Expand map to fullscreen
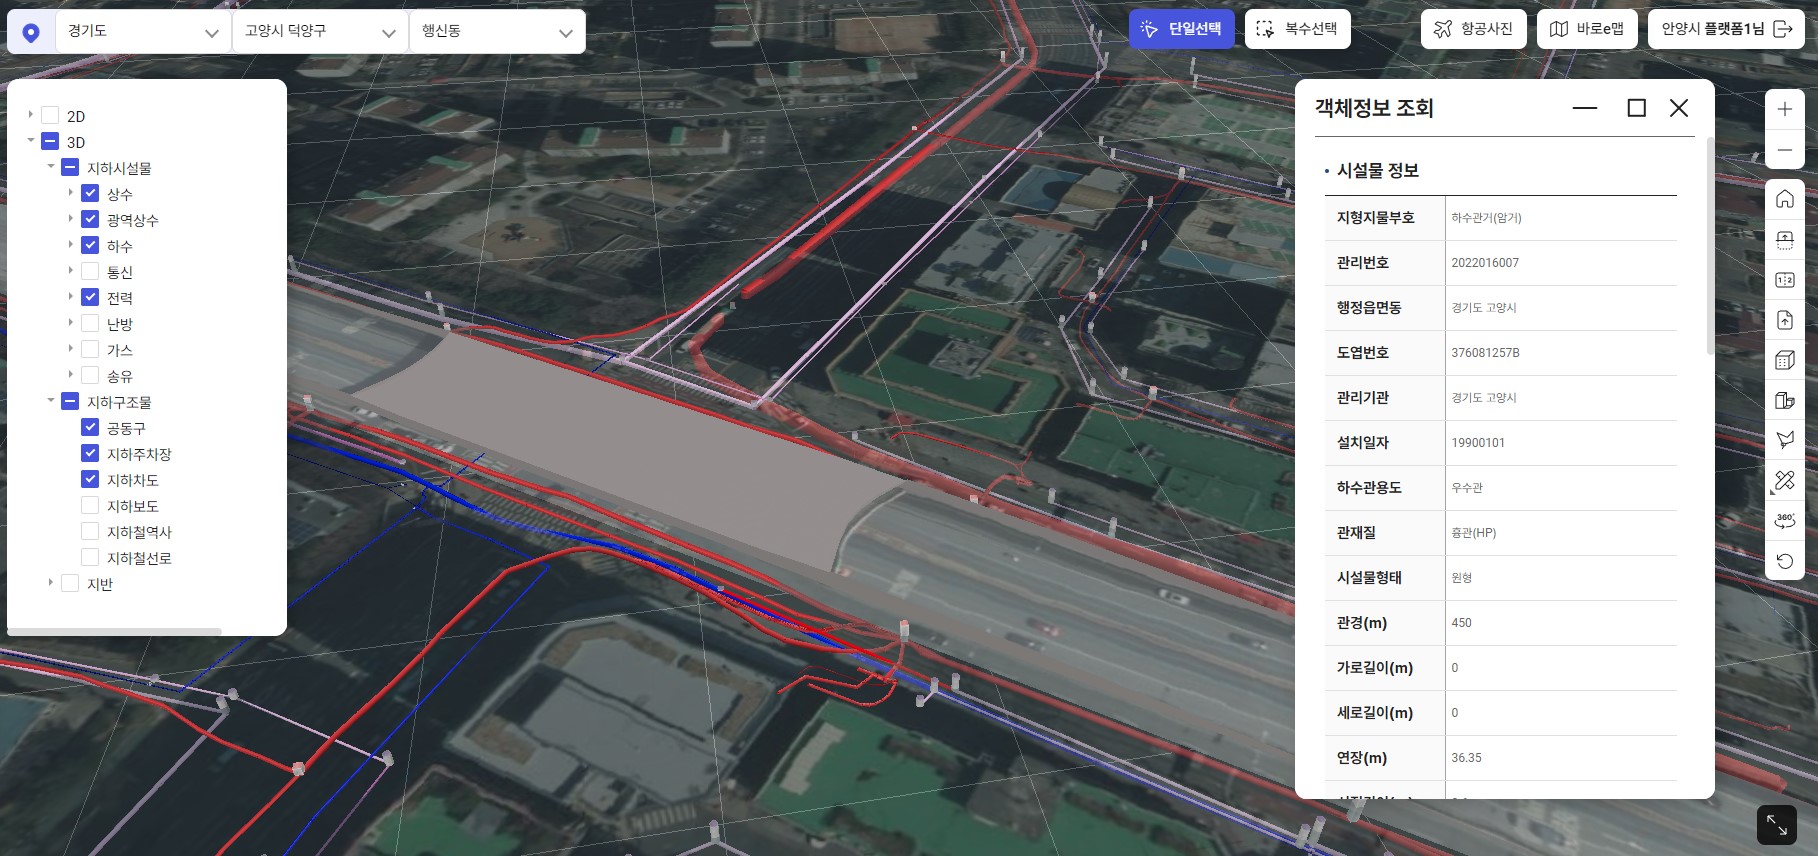Image resolution: width=1818 pixels, height=856 pixels. 1777,825
